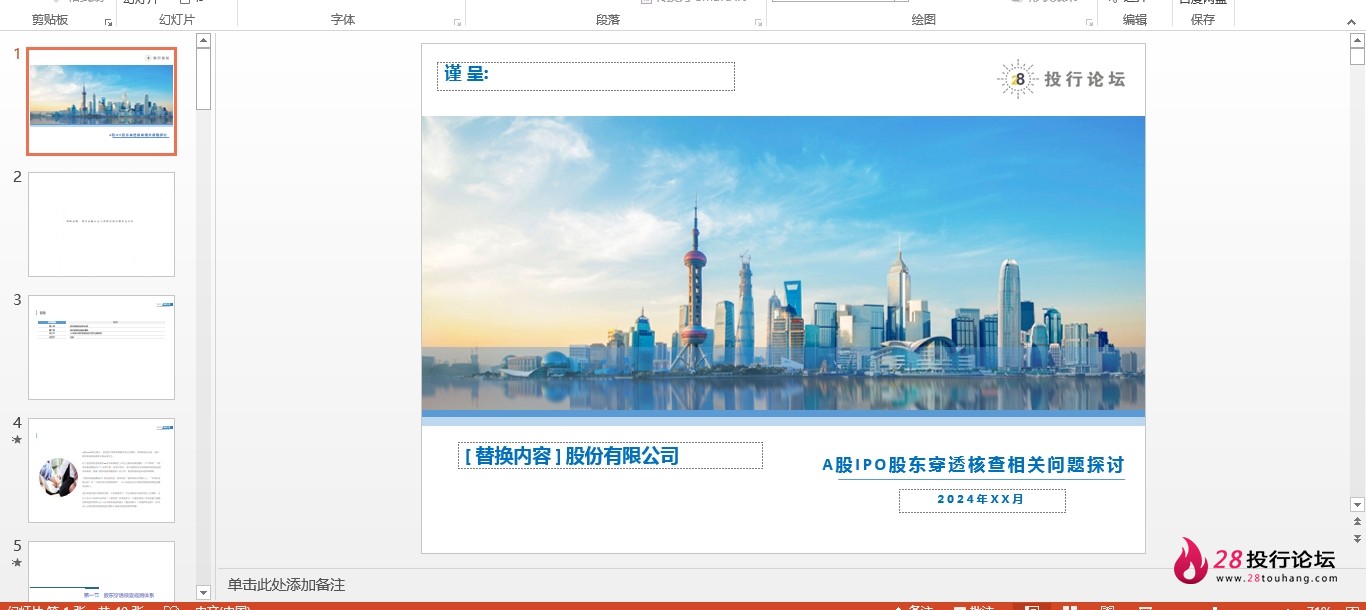Click the 2024年XX月 date box
Screen dimensions: 1366x610
pos(982,500)
